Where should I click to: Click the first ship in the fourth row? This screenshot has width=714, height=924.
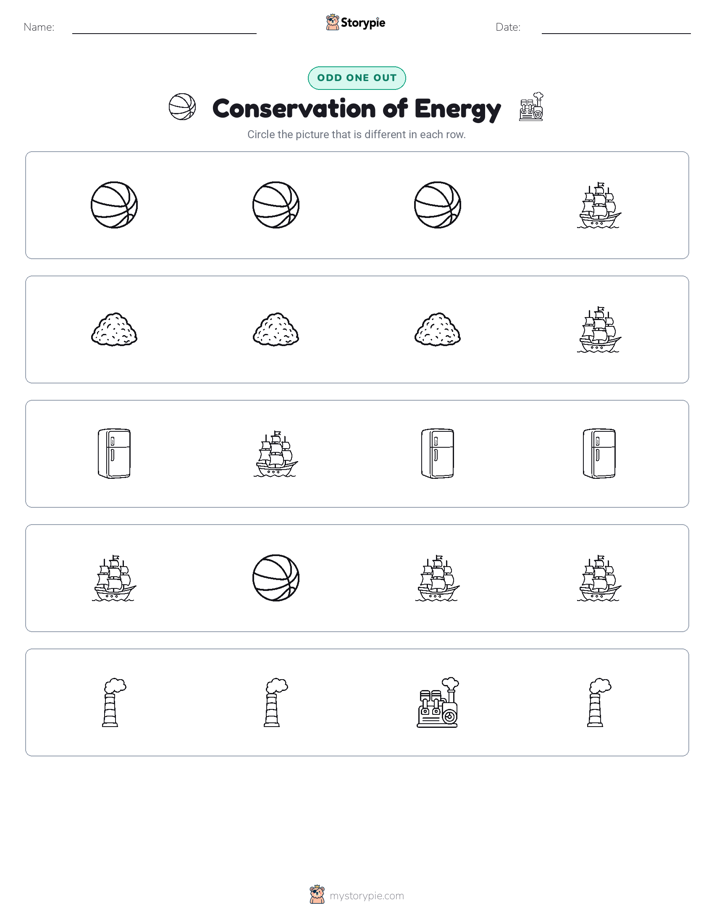(114, 578)
